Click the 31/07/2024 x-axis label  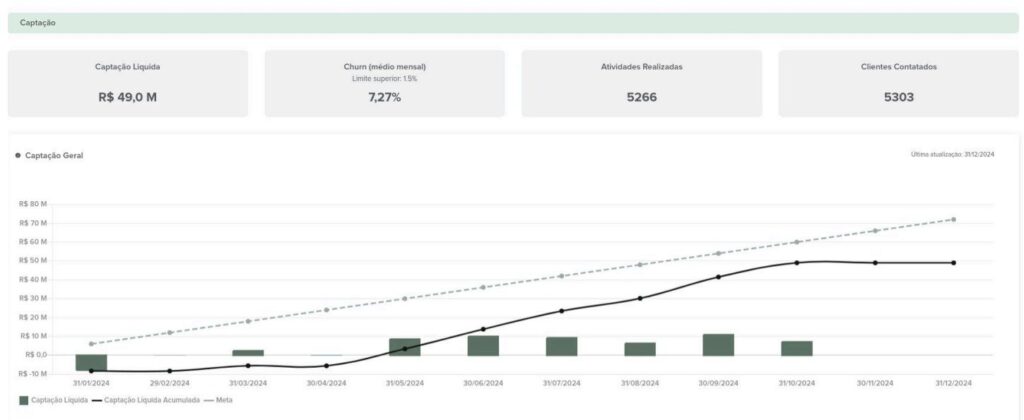(562, 383)
